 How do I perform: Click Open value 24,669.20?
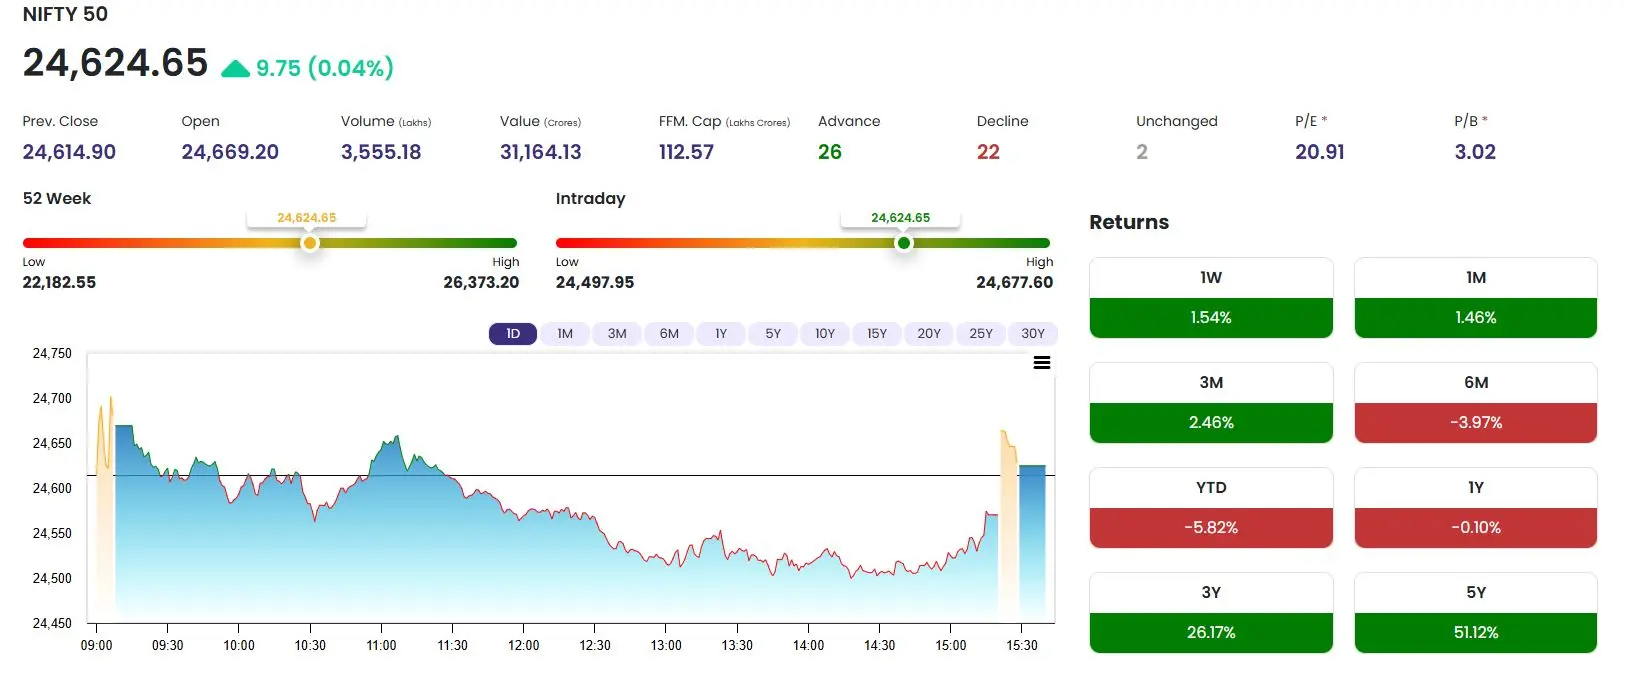coord(230,152)
